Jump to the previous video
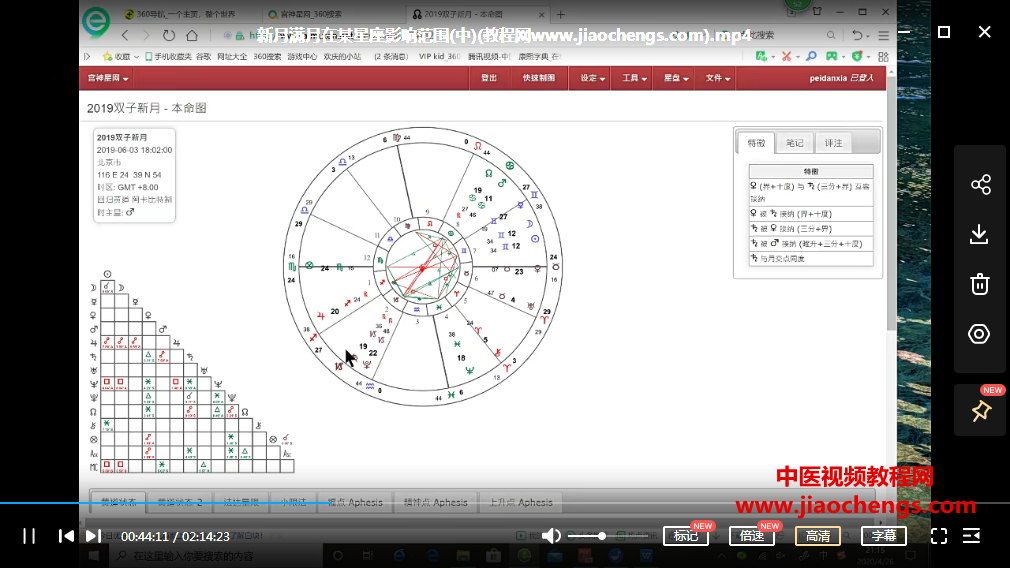The image size is (1010, 568). [x=66, y=536]
